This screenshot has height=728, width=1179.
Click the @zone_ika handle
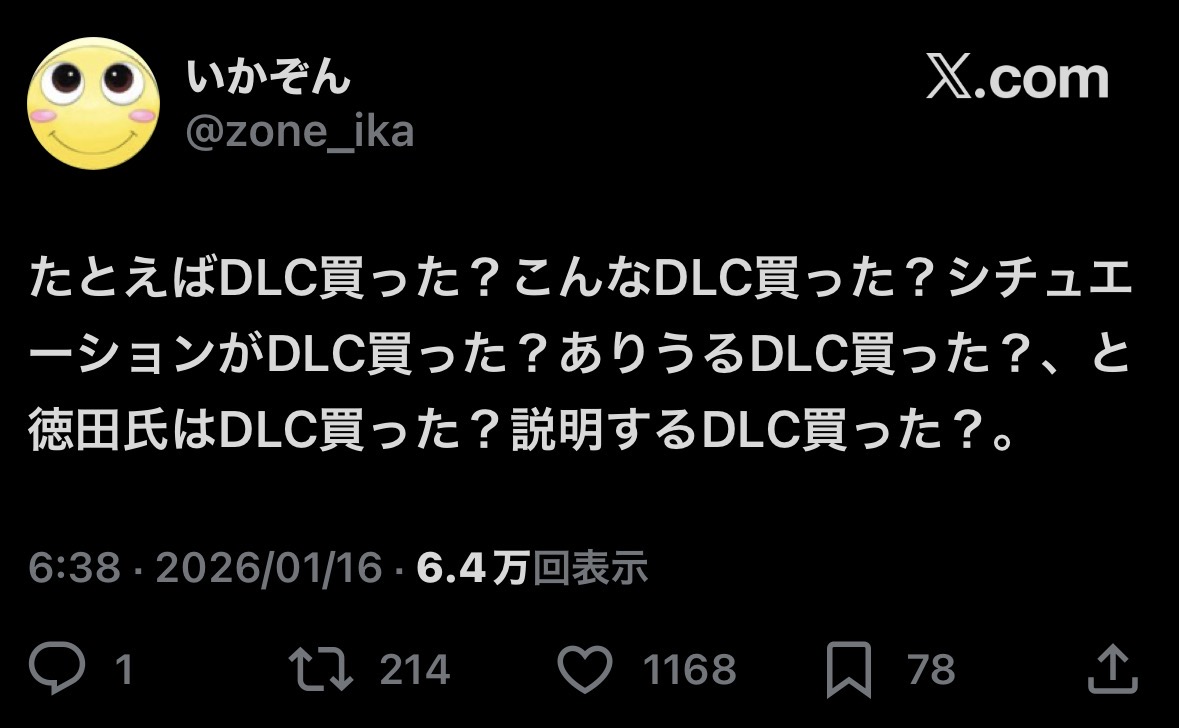[x=300, y=132]
